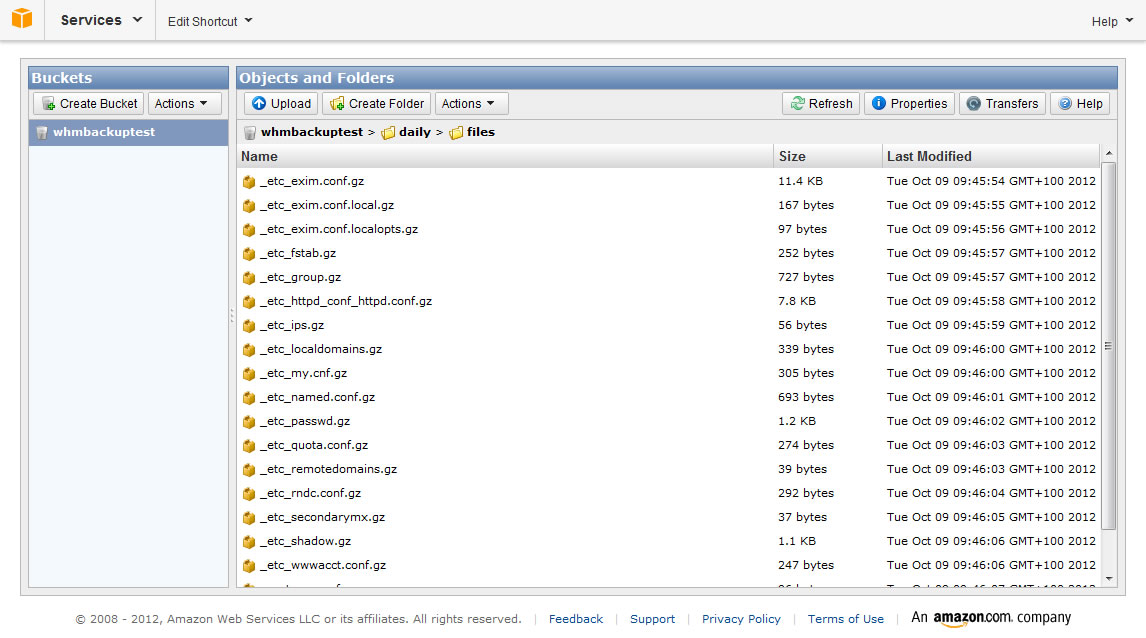Click the daily folder icon in breadcrumb
Viewport: 1146px width, 638px height.
(388, 132)
